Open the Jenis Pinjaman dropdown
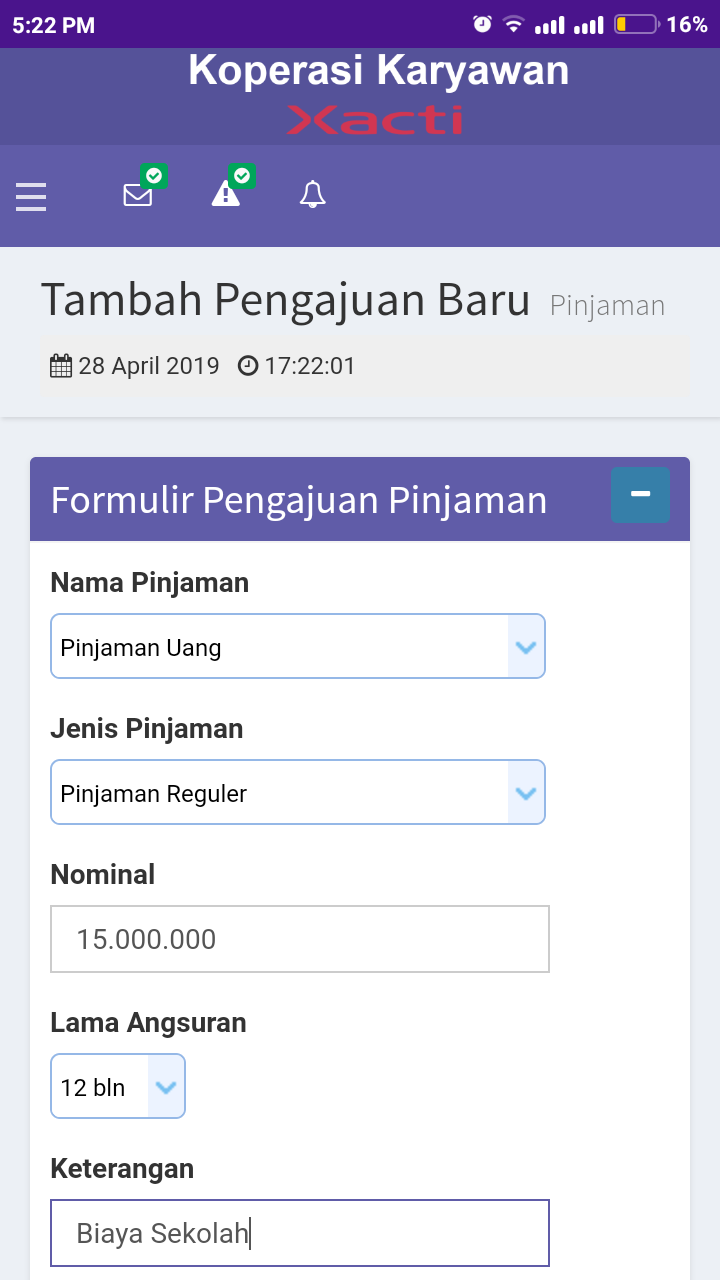This screenshot has width=720, height=1280. tap(298, 793)
